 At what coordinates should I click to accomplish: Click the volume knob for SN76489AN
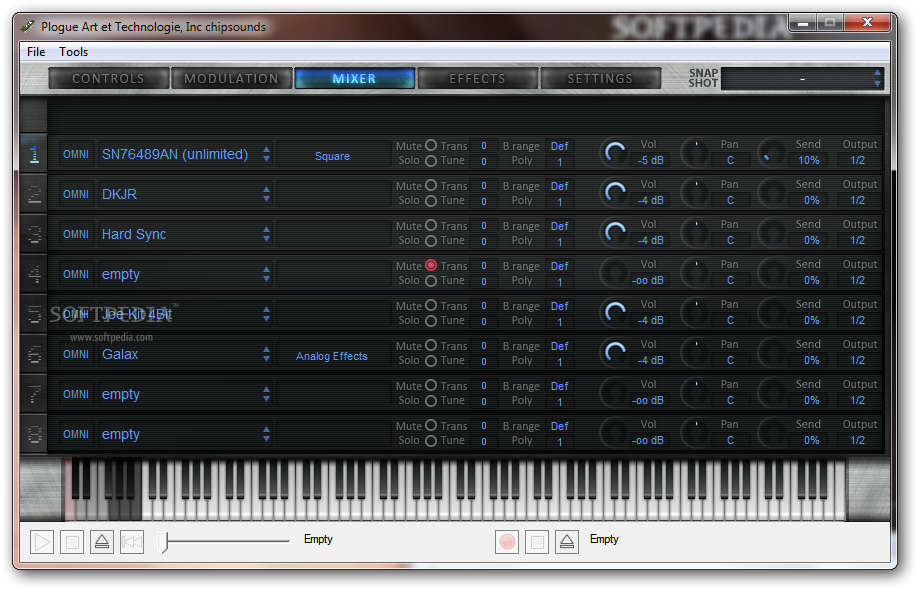tap(615, 153)
